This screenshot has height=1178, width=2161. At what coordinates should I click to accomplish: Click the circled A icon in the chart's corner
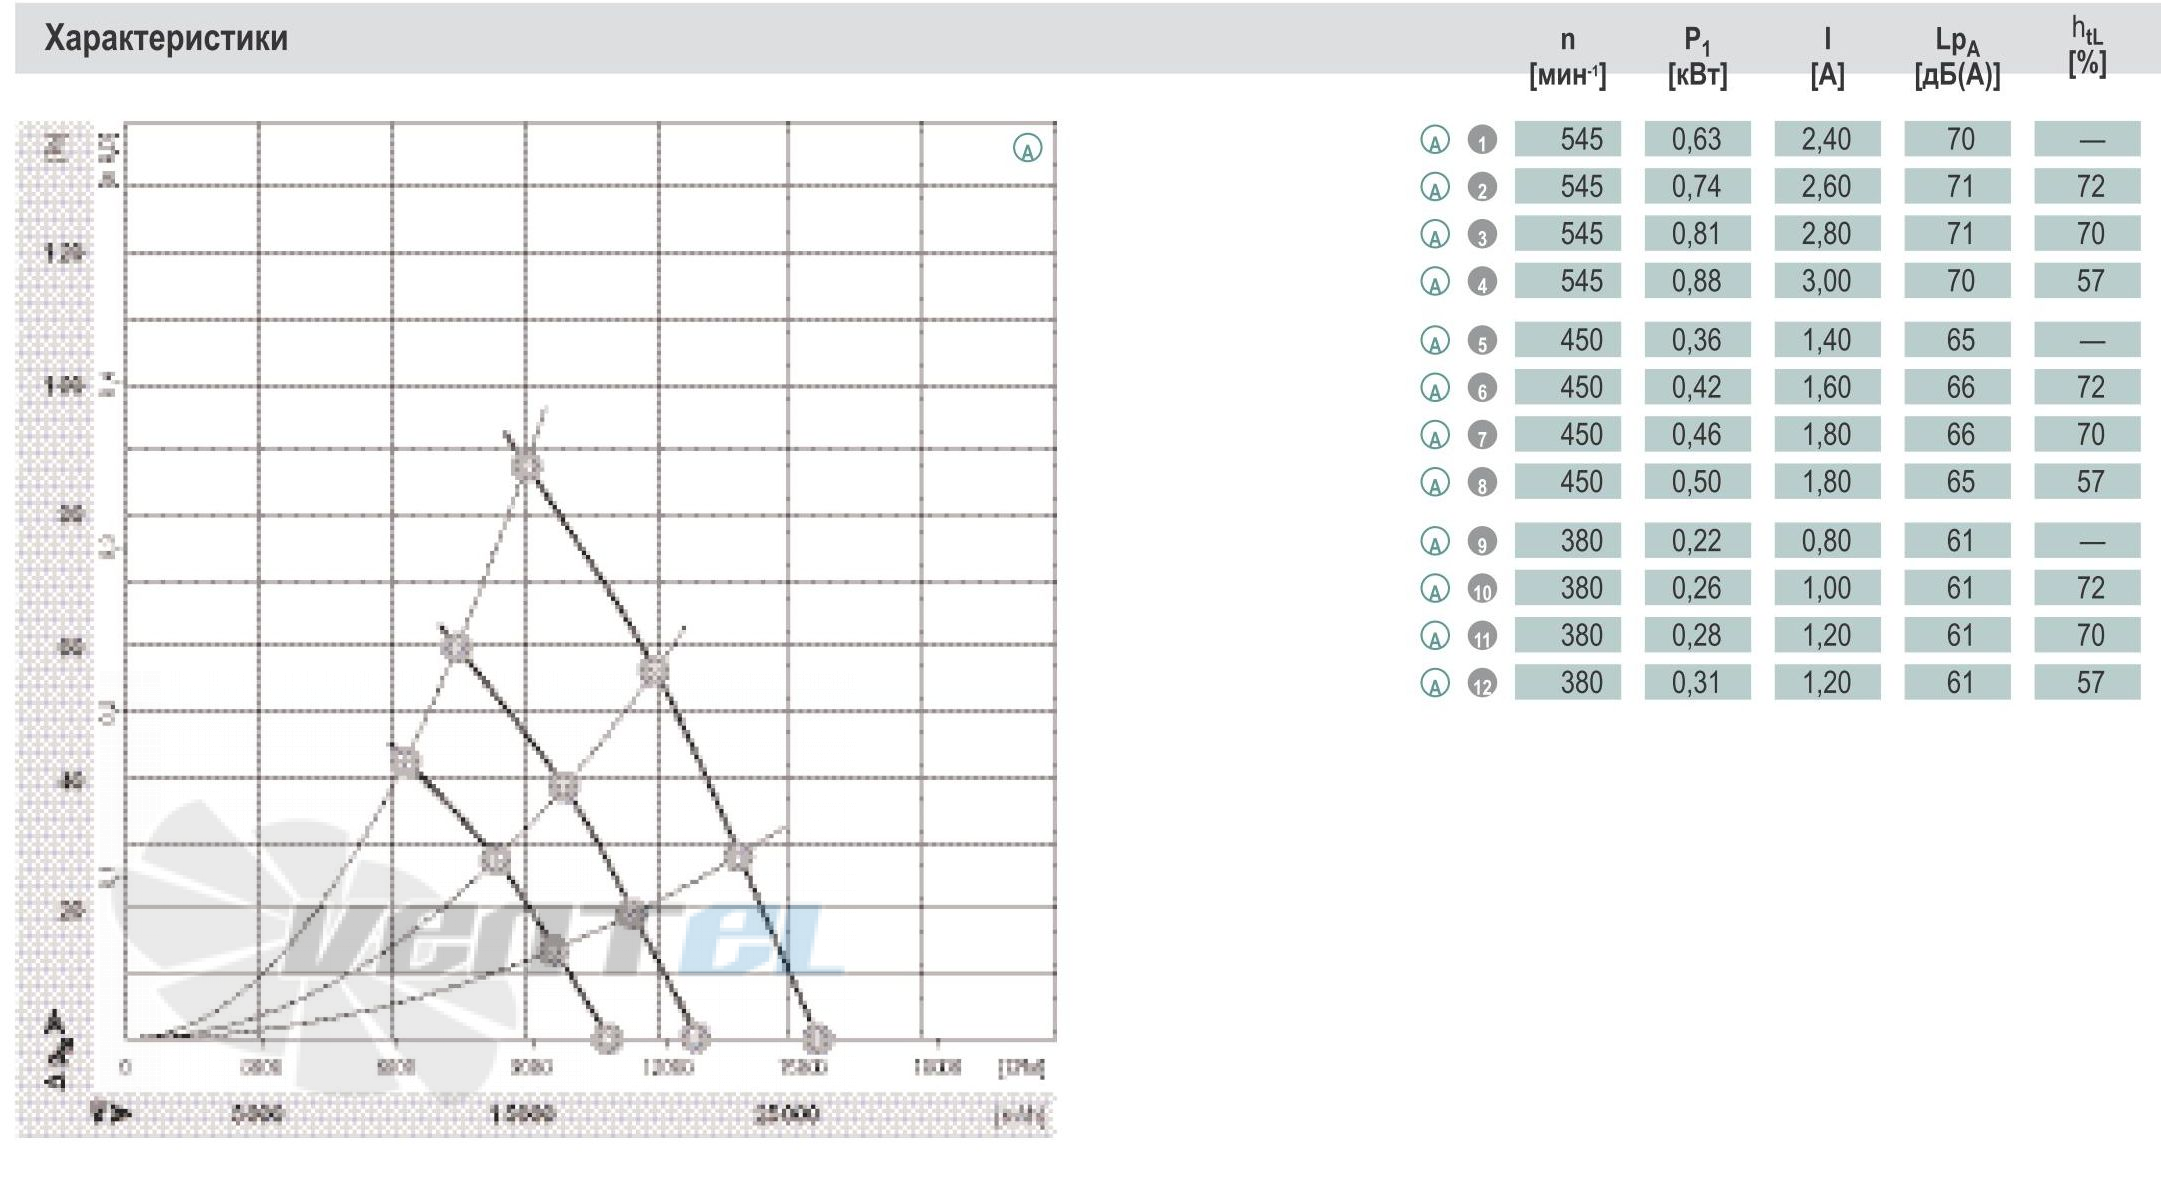click(x=1027, y=148)
